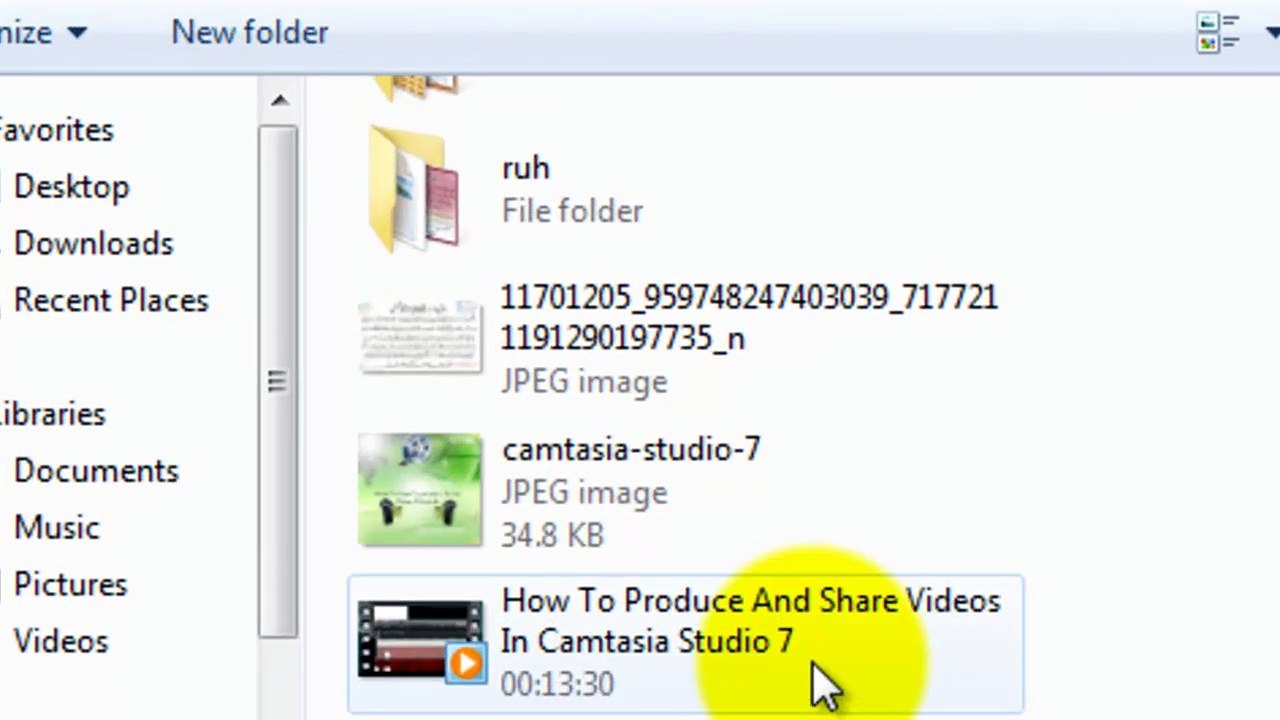Open the Documents library

96,471
